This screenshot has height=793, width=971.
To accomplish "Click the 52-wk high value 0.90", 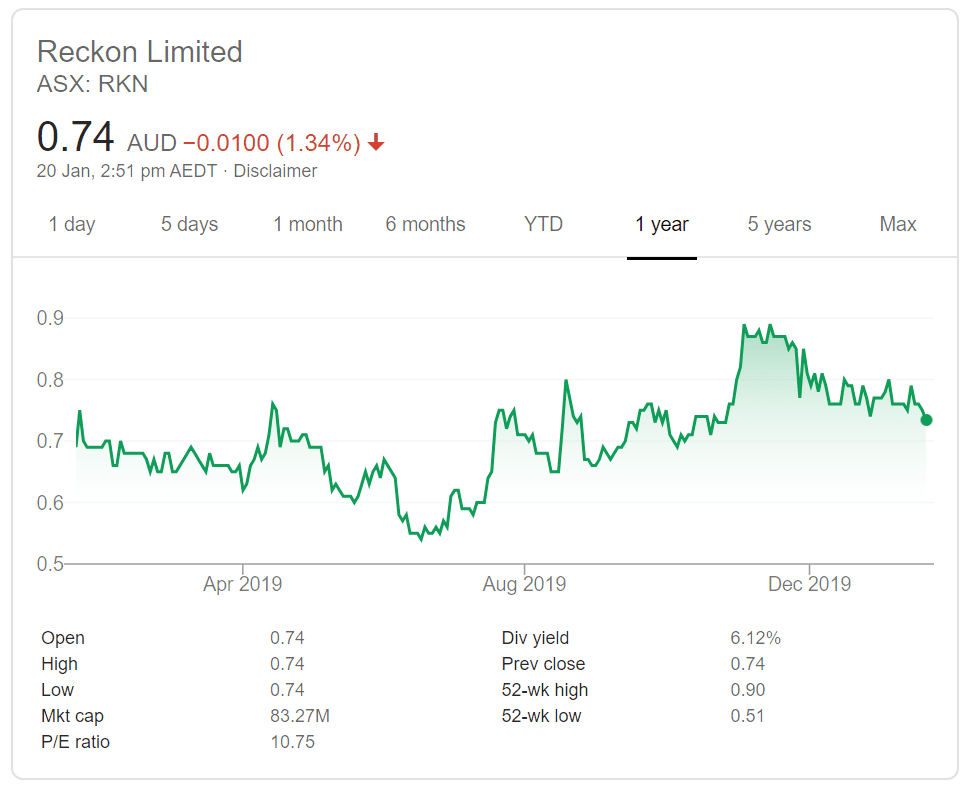I will pos(747,690).
